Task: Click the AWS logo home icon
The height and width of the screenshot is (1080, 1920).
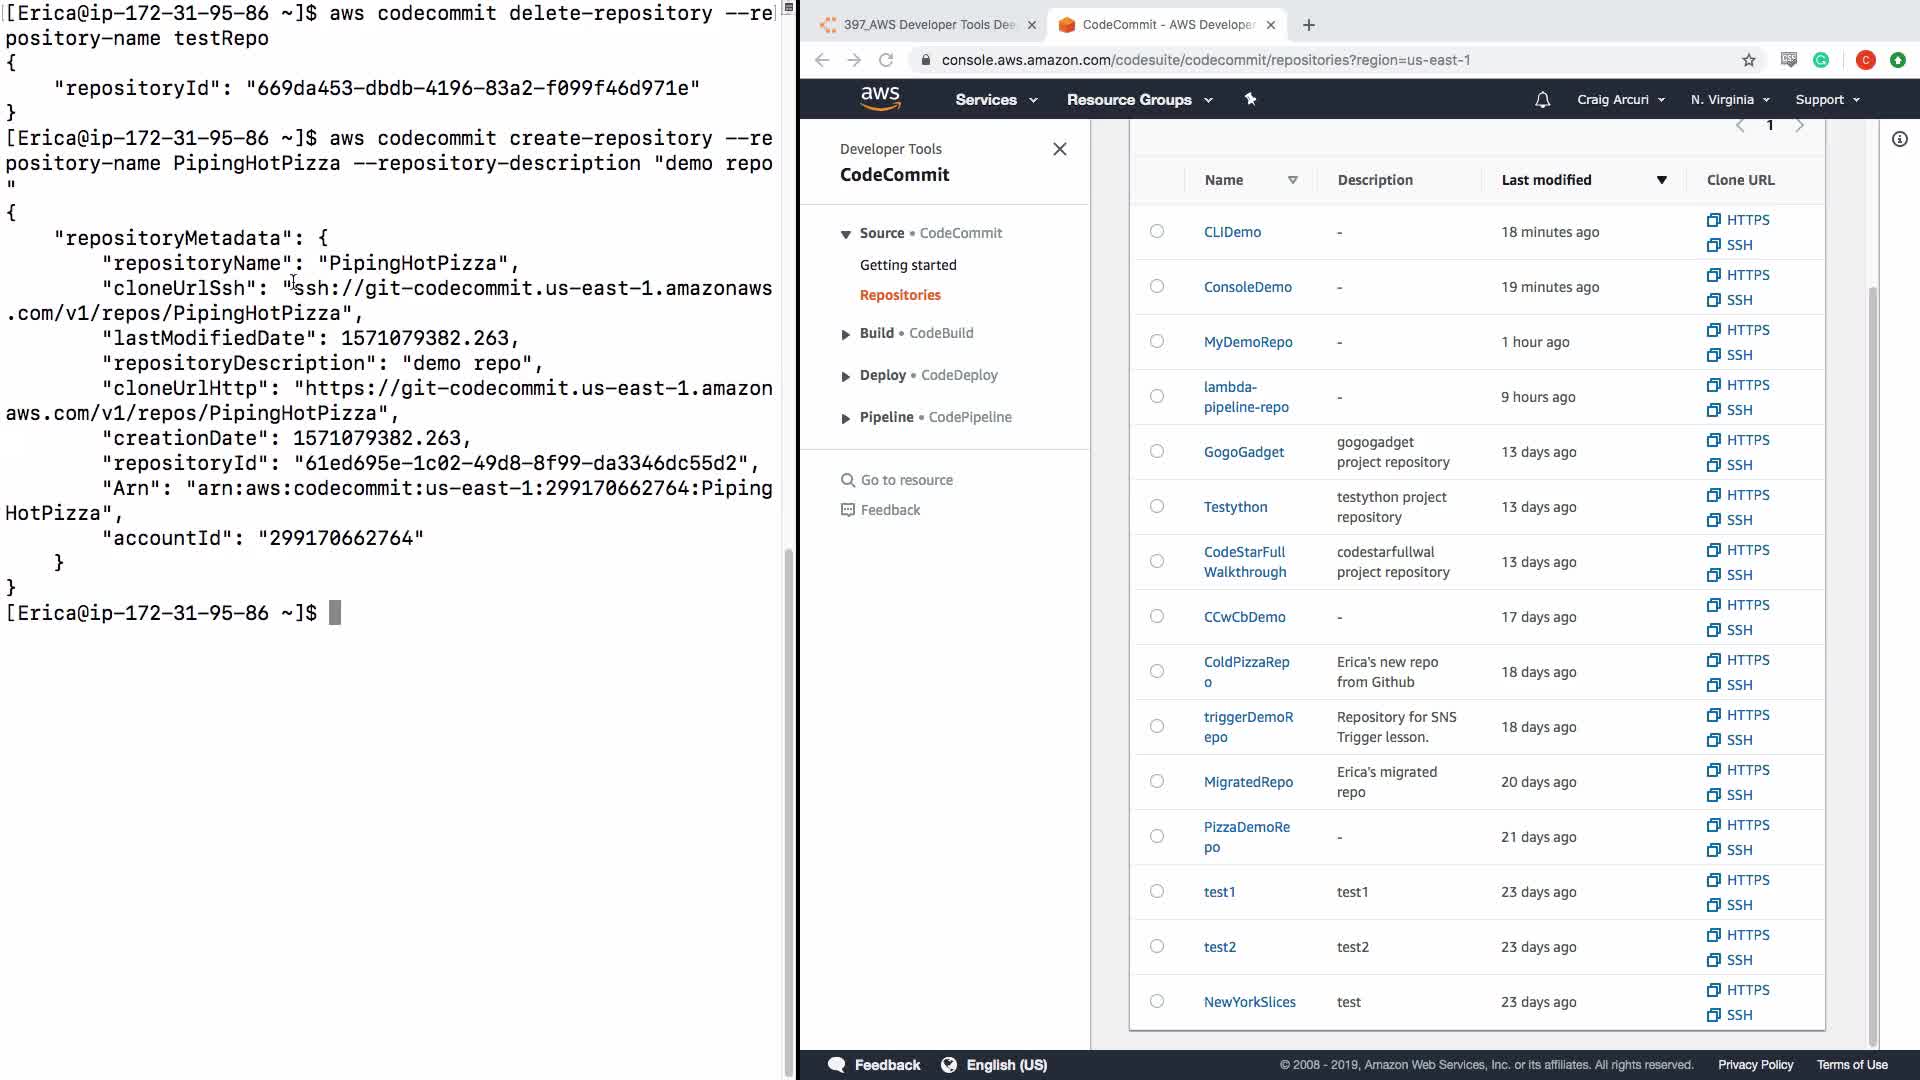Action: pos(880,98)
